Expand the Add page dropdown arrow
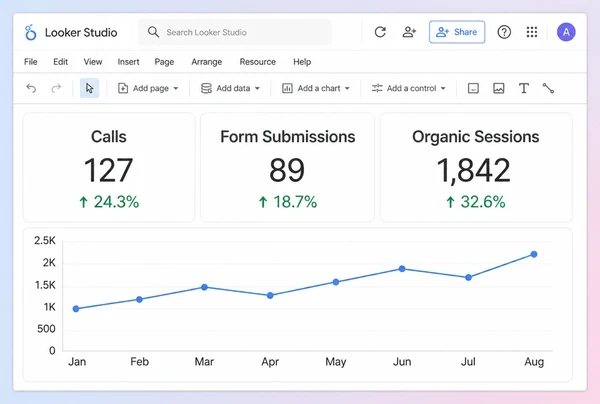Image resolution: width=600 pixels, height=404 pixels. (x=176, y=88)
